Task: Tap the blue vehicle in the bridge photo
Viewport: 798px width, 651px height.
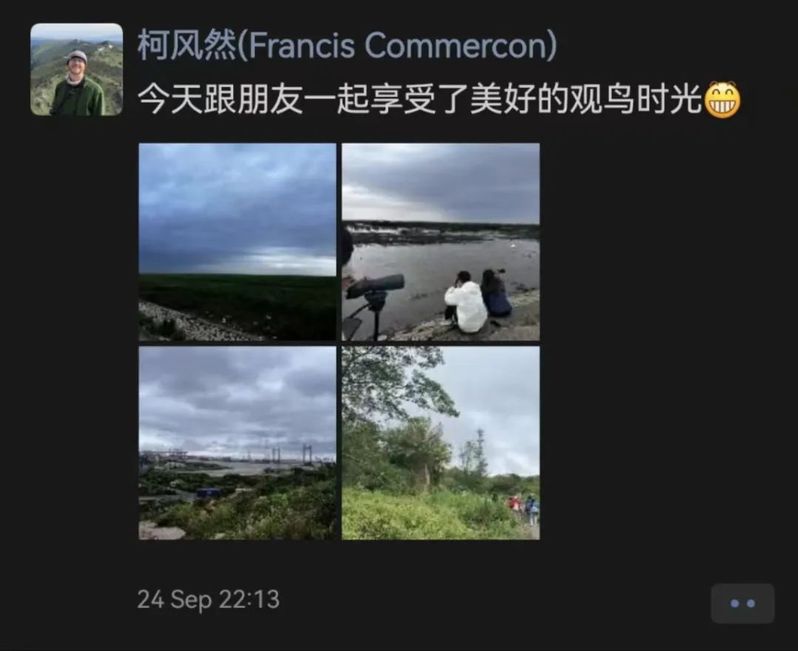Action: tap(208, 493)
